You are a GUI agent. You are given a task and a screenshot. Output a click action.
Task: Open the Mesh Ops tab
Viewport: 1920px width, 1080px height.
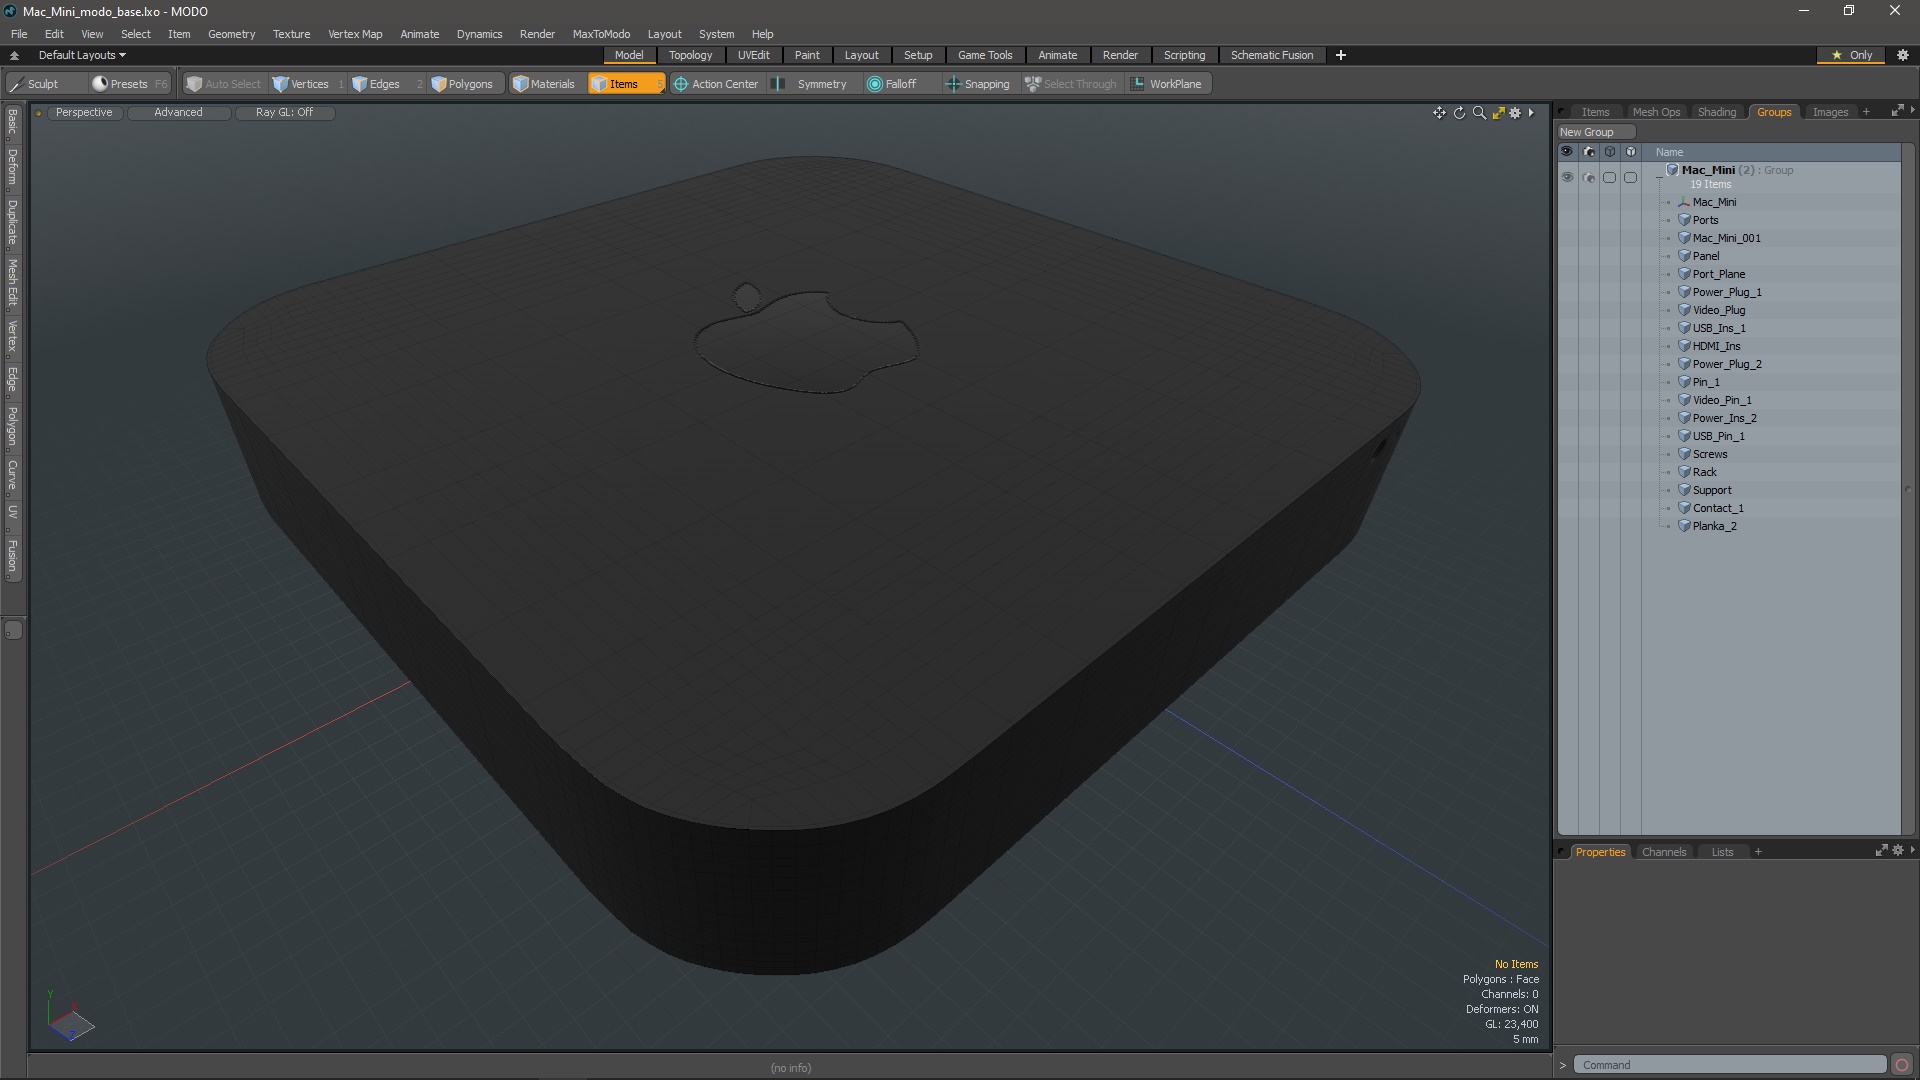coord(1656,112)
